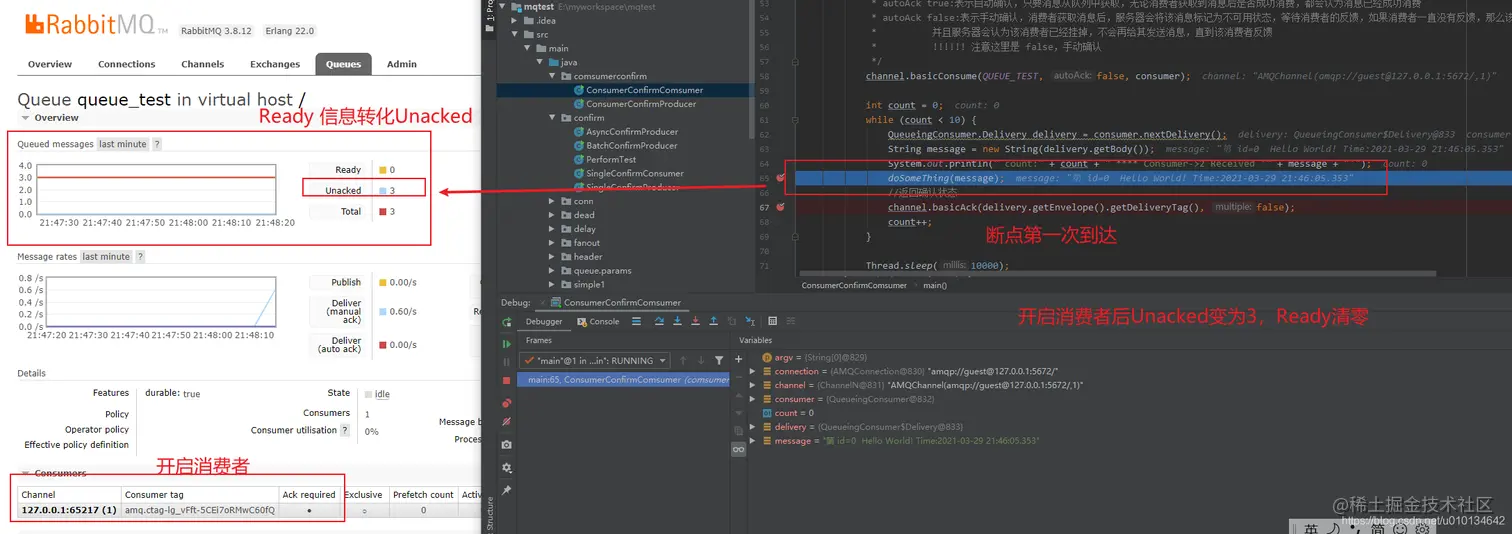Mute all breakpoints
The width and height of the screenshot is (1512, 534).
[507, 422]
